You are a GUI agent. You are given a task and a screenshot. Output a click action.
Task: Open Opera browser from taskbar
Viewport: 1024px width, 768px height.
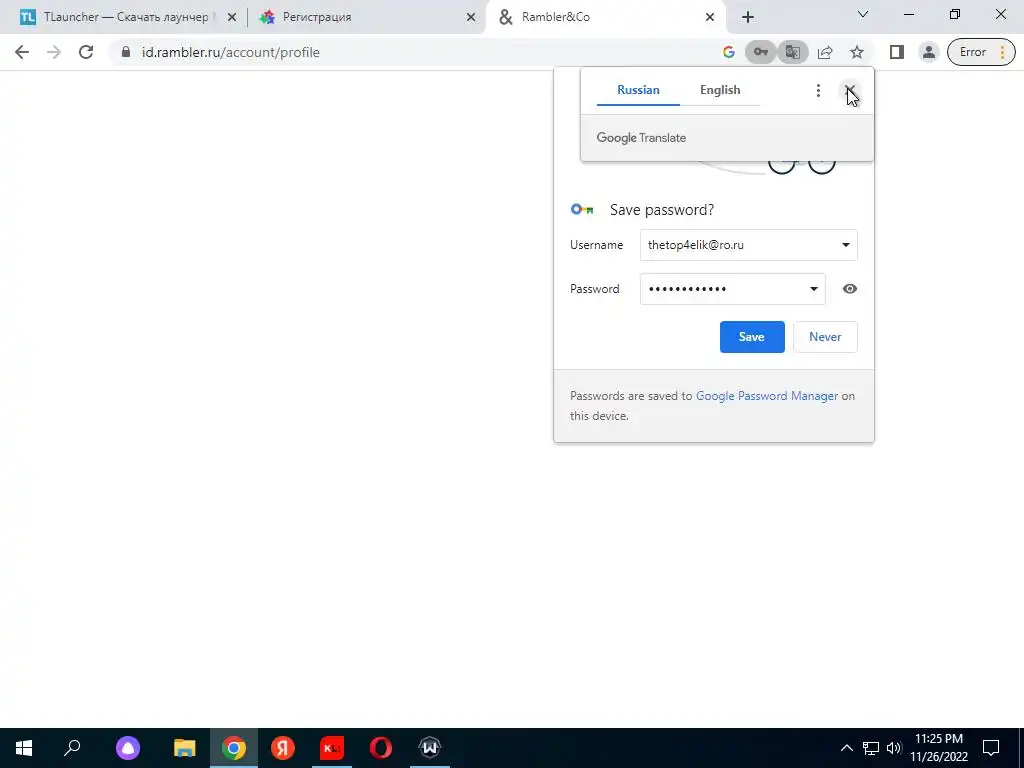(381, 748)
